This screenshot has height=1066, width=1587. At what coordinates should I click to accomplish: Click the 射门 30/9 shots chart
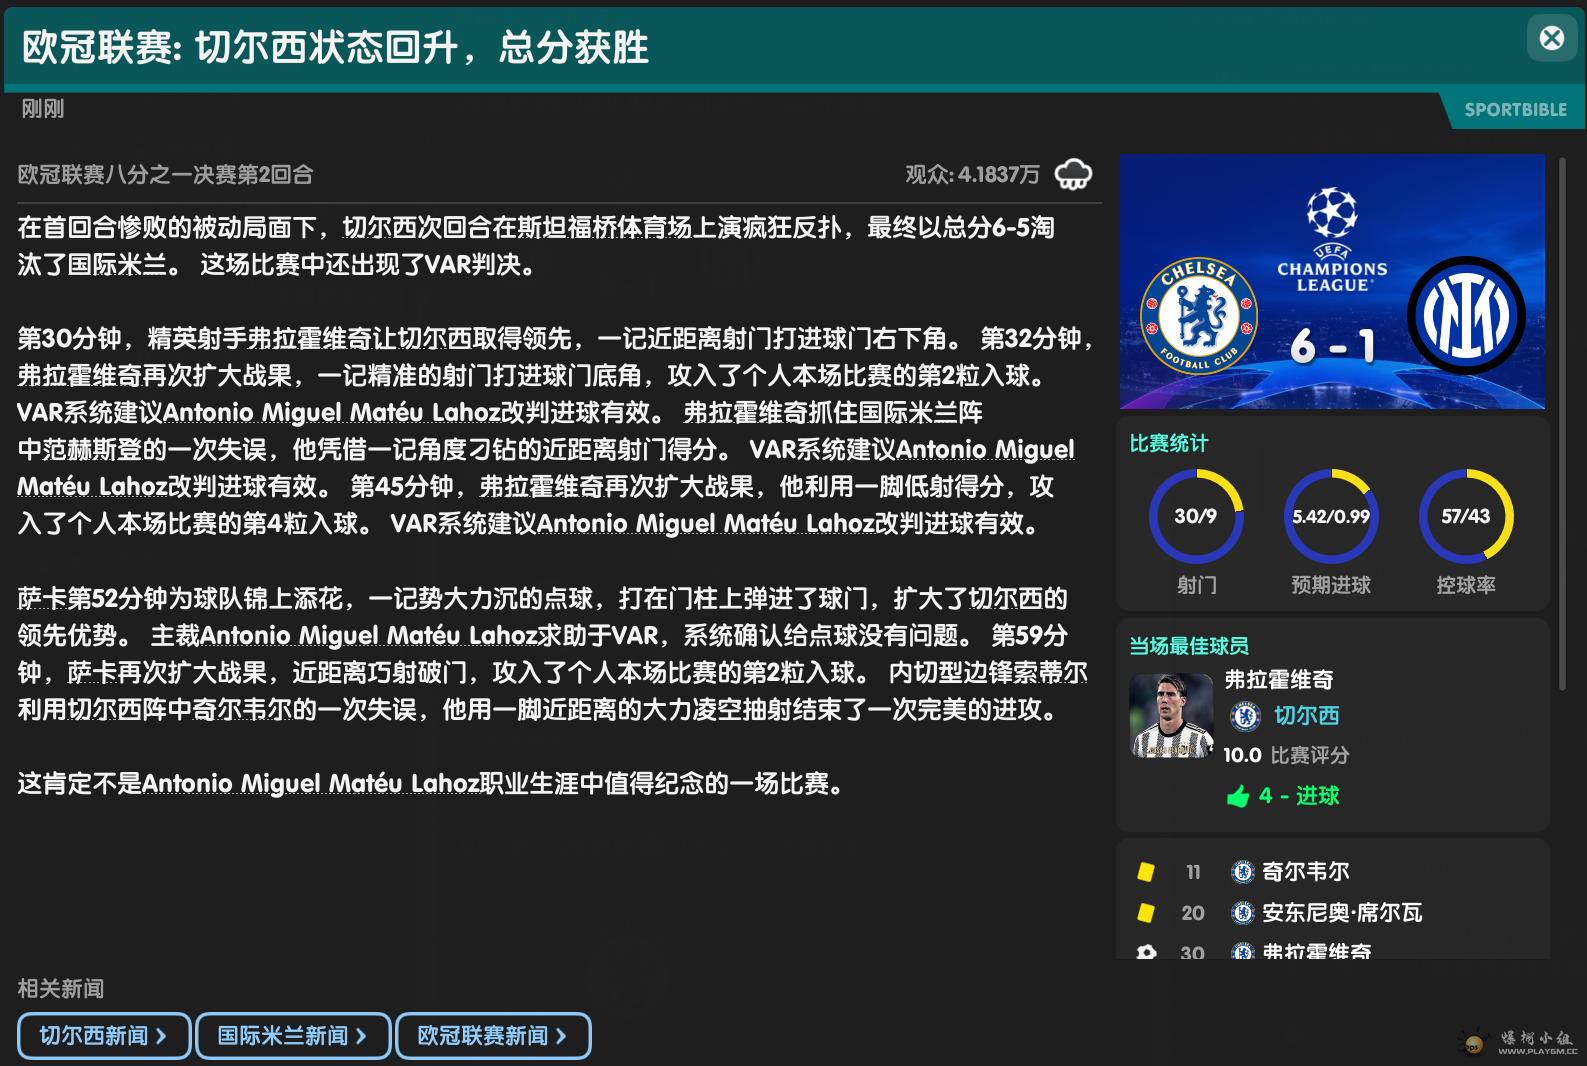(1196, 516)
